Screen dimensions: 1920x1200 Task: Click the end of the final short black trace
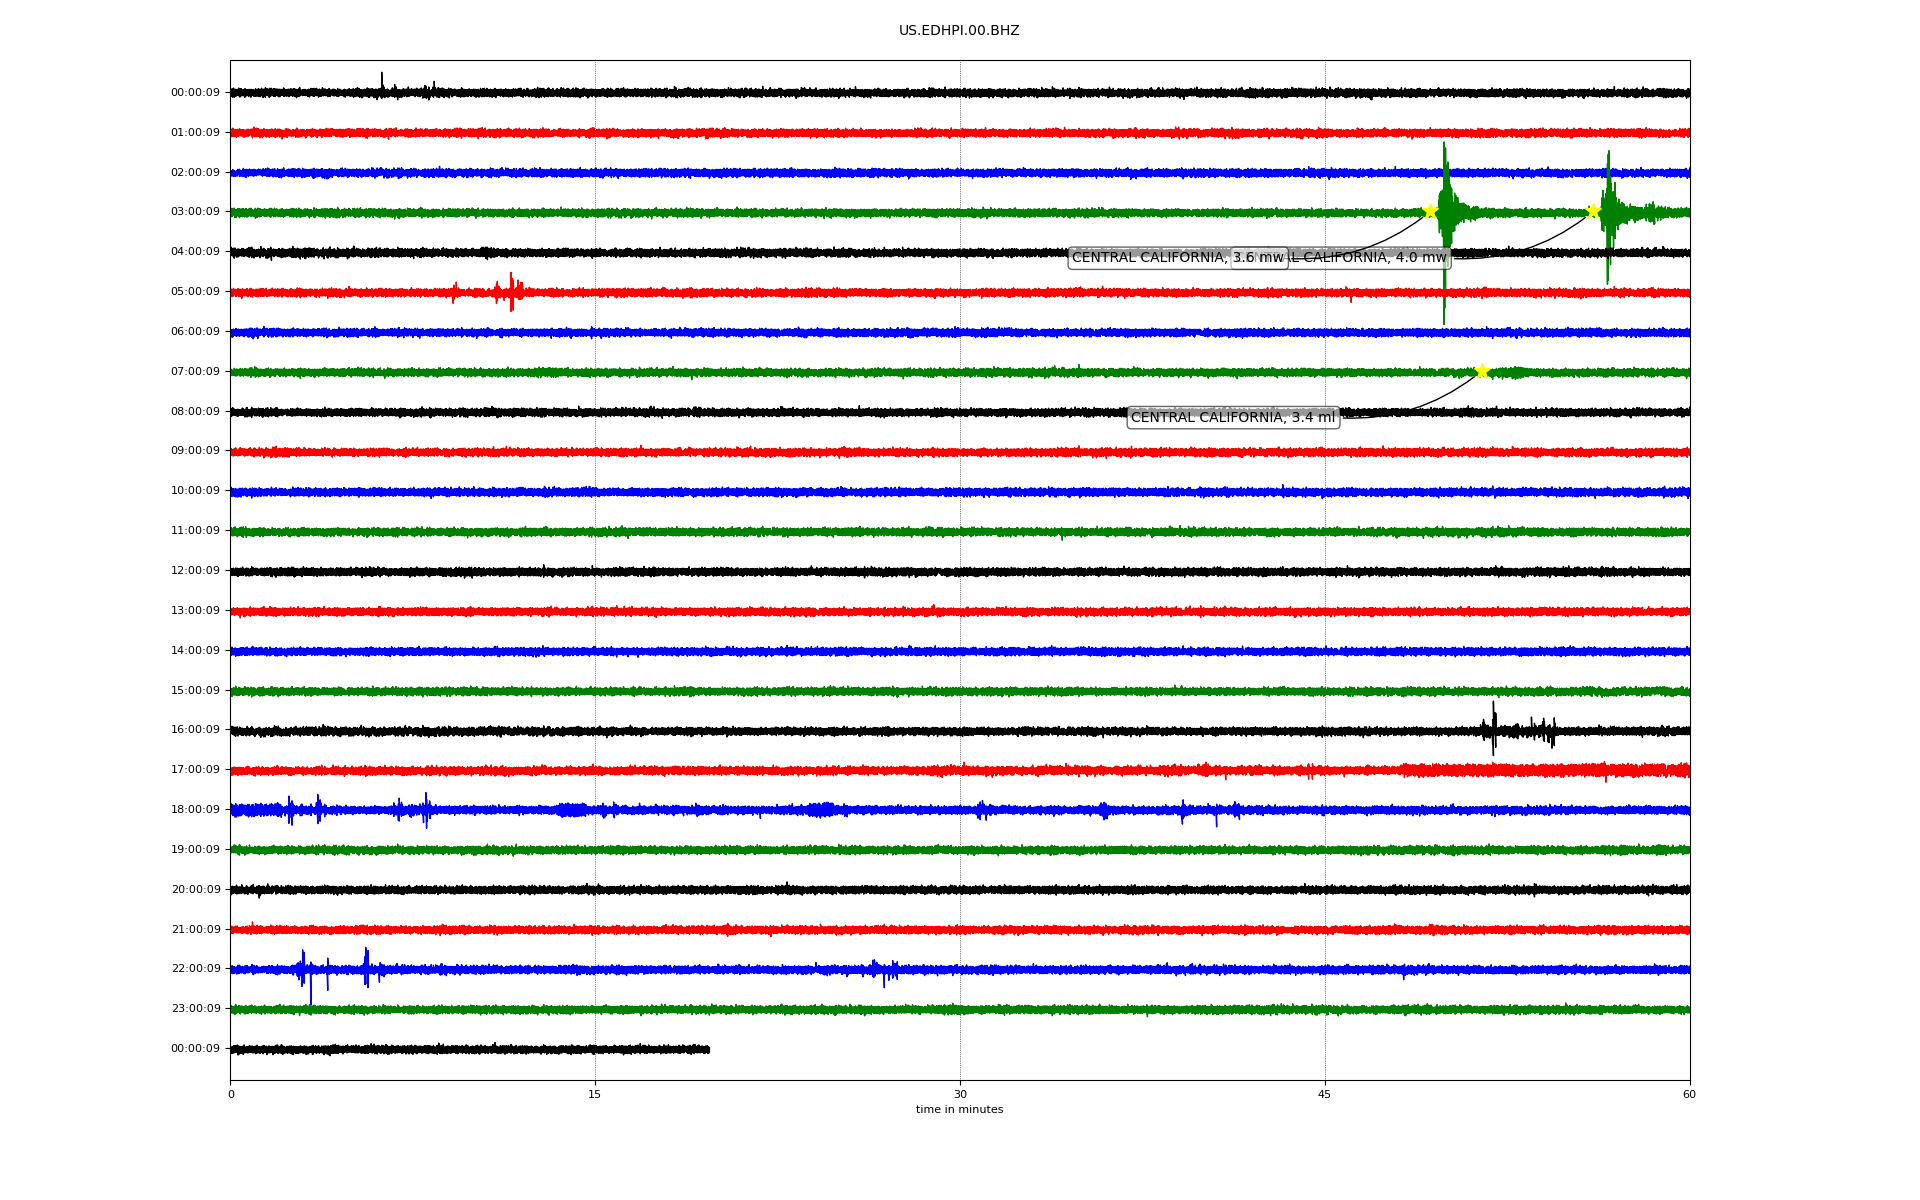click(708, 1049)
